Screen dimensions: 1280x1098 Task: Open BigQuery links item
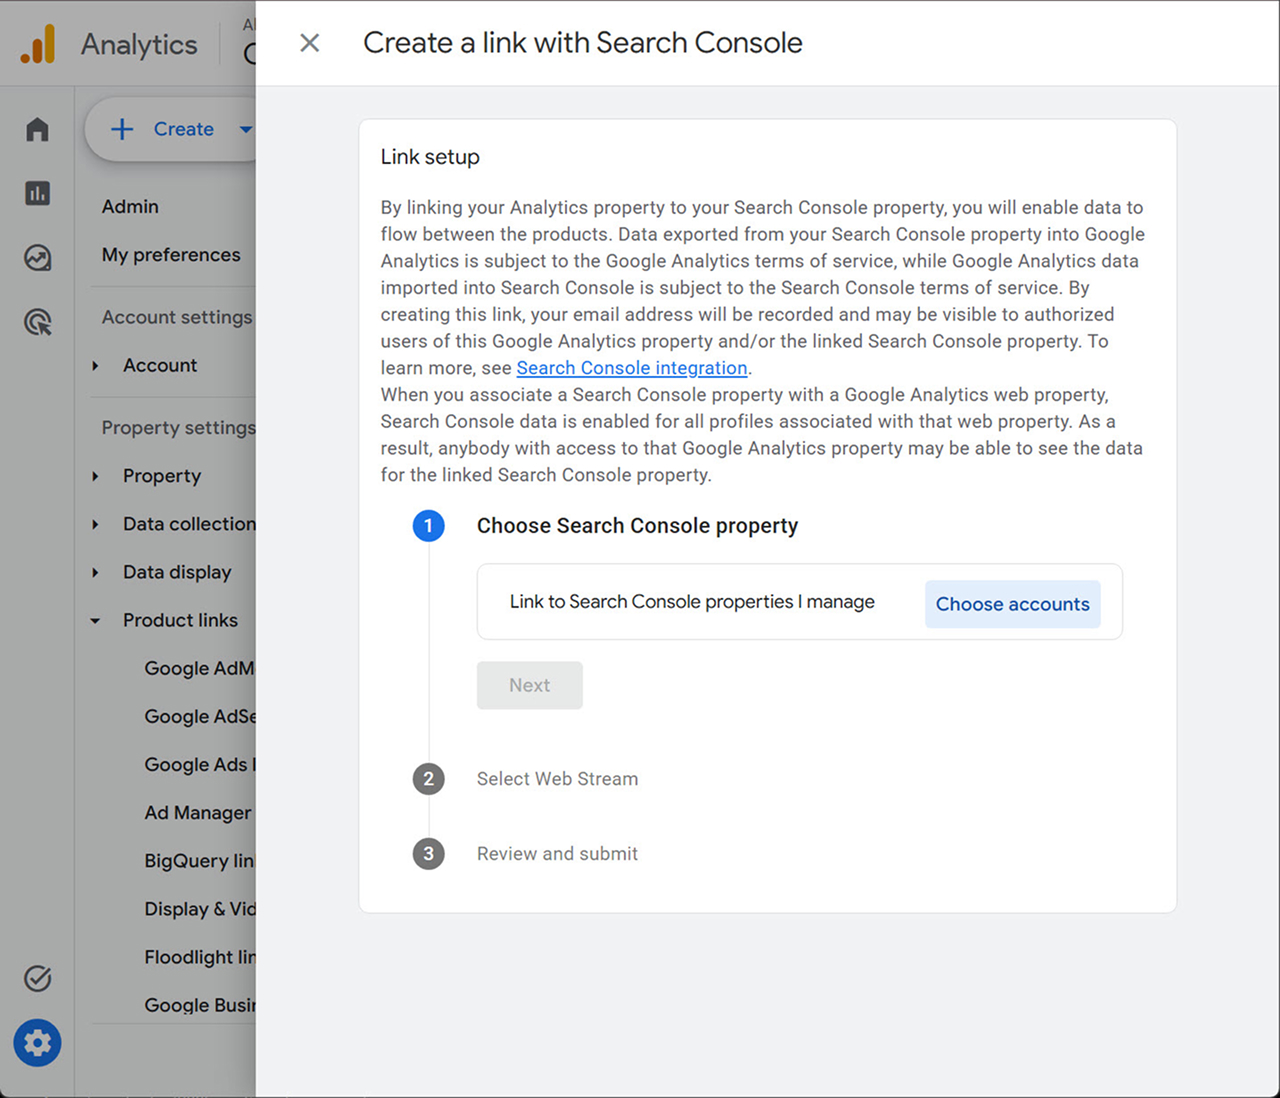pos(200,861)
